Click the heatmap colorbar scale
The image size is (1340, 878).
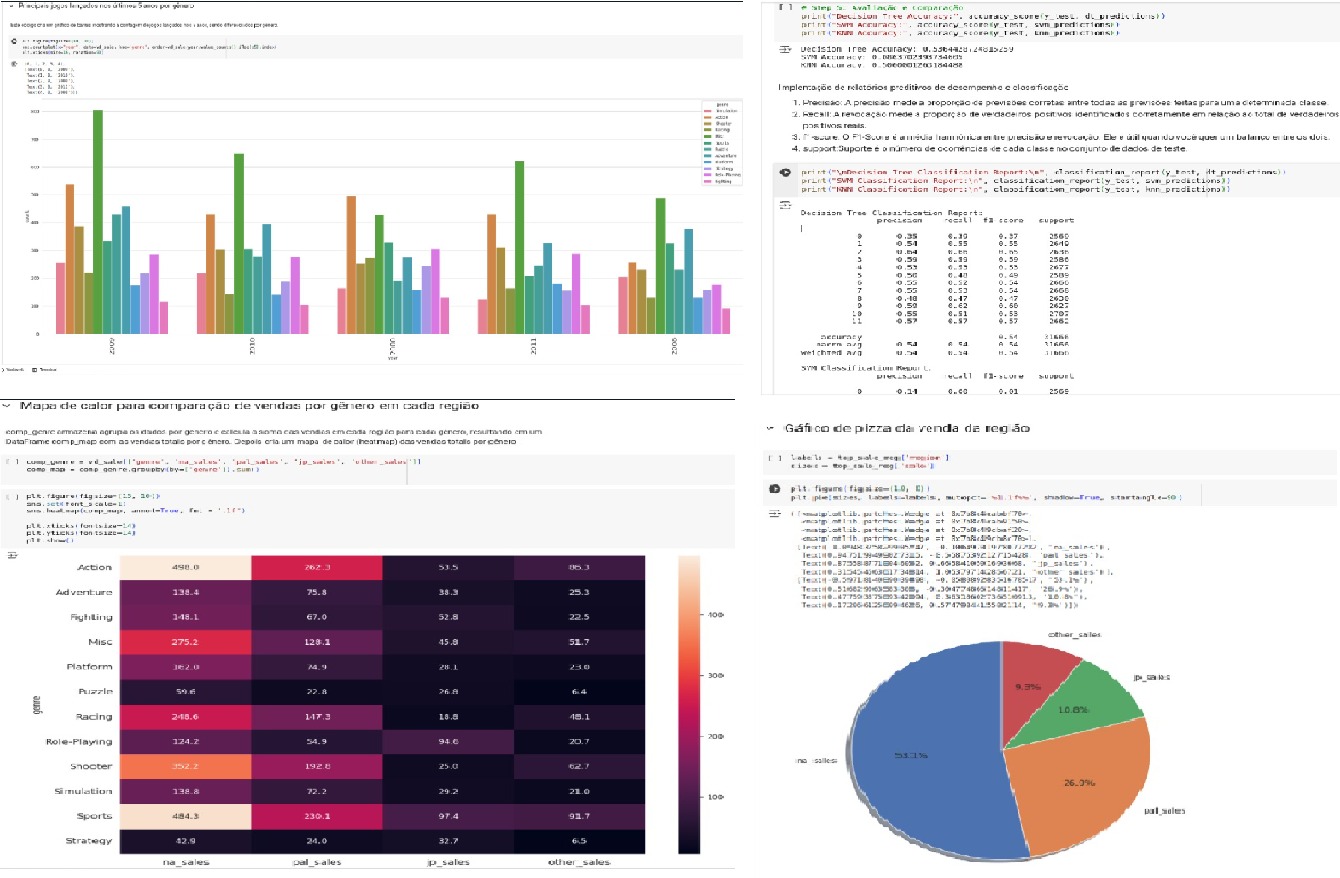tap(688, 700)
